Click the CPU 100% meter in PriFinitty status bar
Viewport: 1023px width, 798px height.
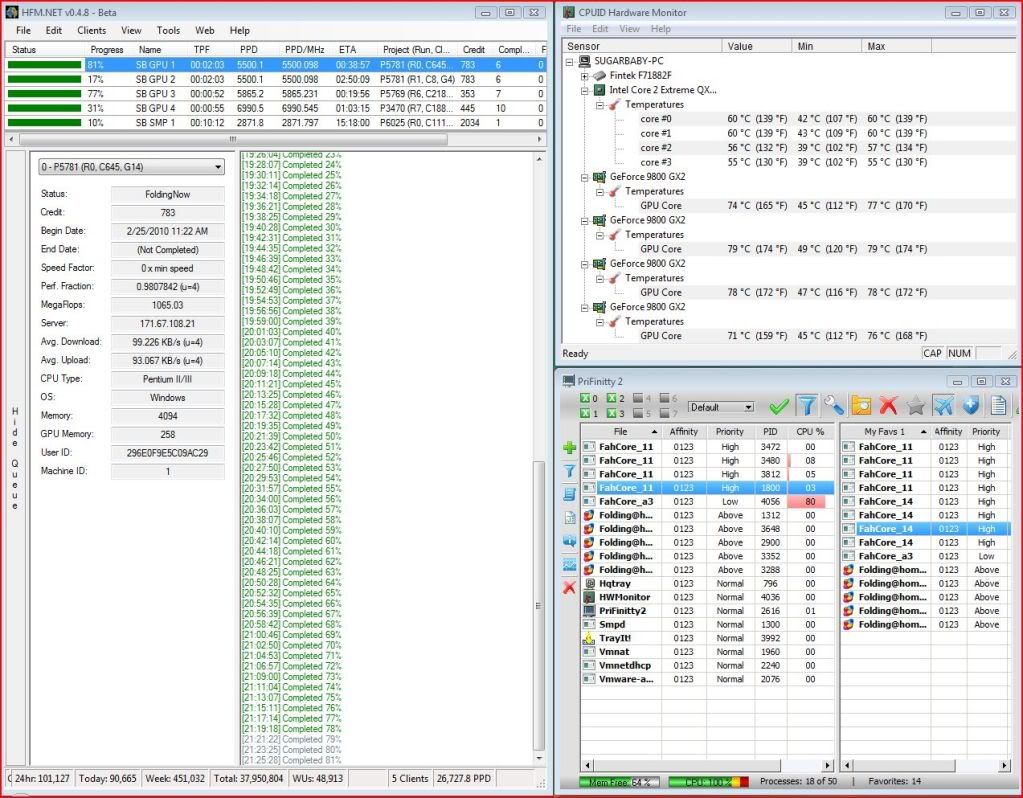tap(708, 782)
